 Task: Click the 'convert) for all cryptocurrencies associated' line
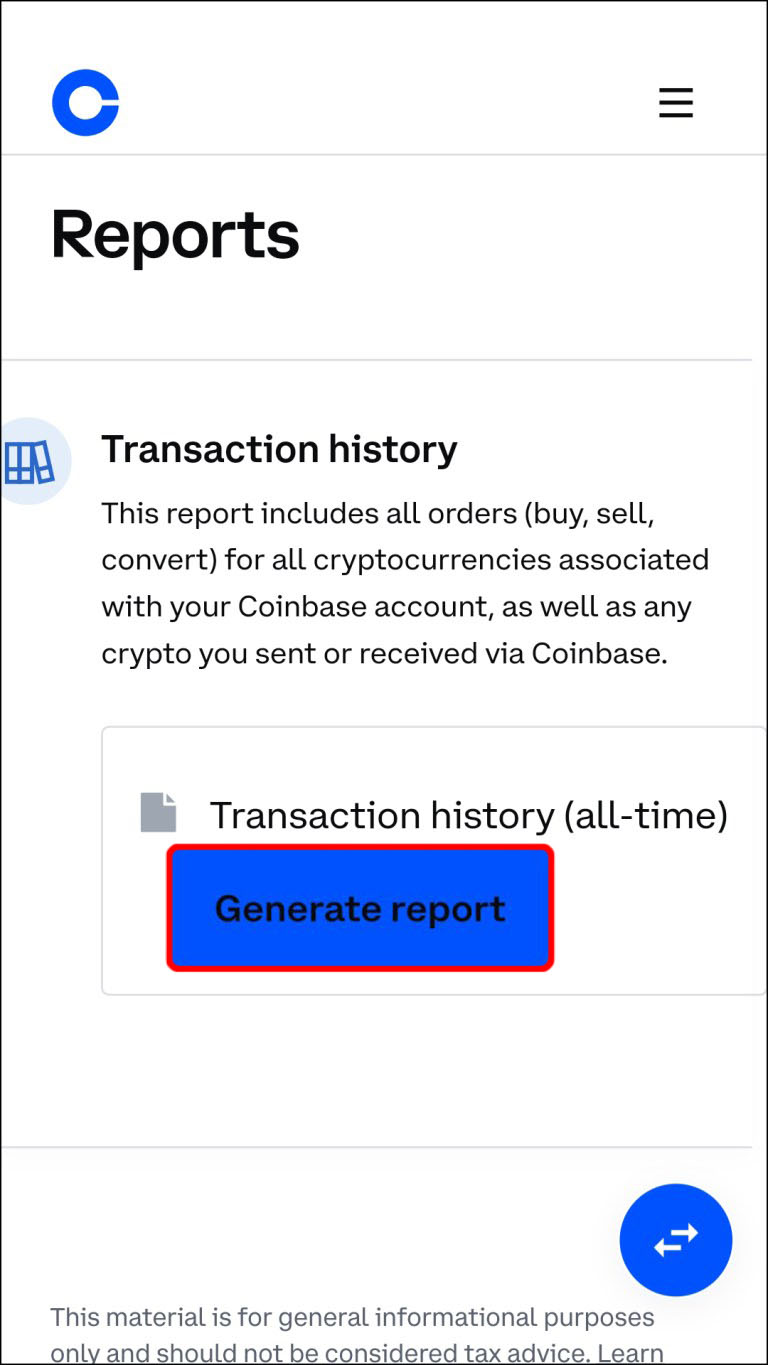pyautogui.click(x=405, y=560)
